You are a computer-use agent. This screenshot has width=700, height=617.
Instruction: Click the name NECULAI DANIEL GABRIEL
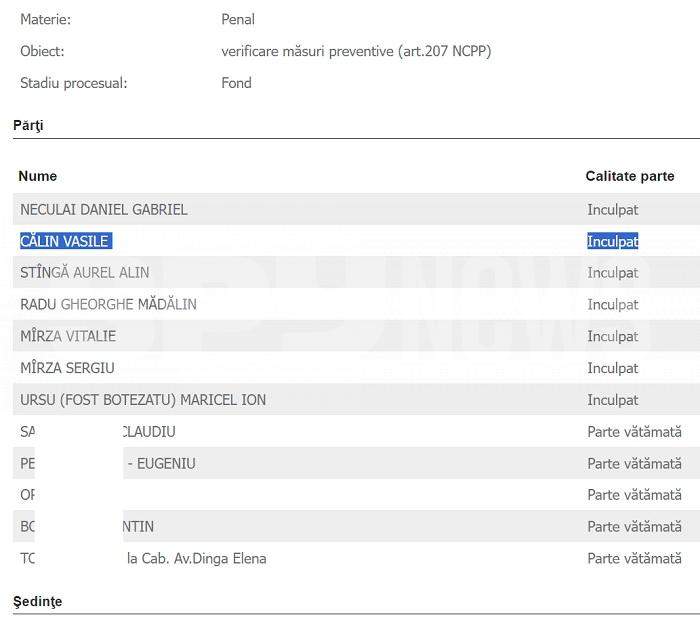104,209
